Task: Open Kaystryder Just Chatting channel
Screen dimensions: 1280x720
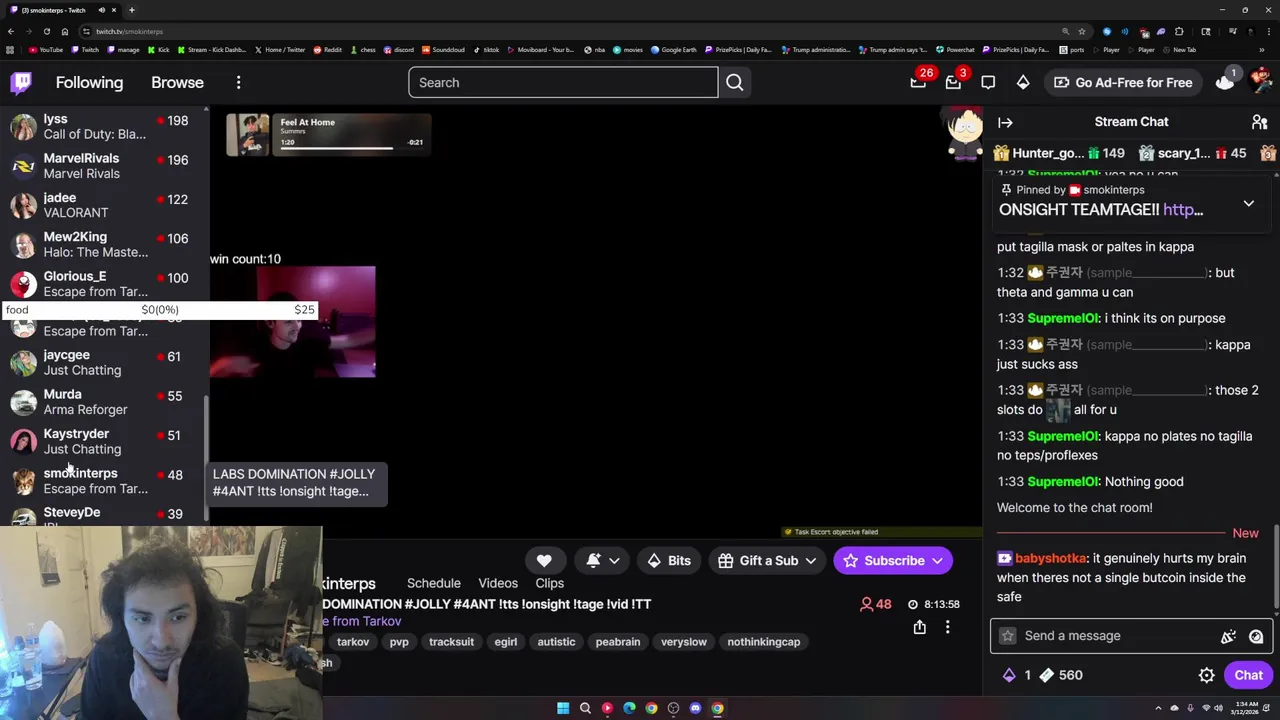Action: (x=104, y=441)
